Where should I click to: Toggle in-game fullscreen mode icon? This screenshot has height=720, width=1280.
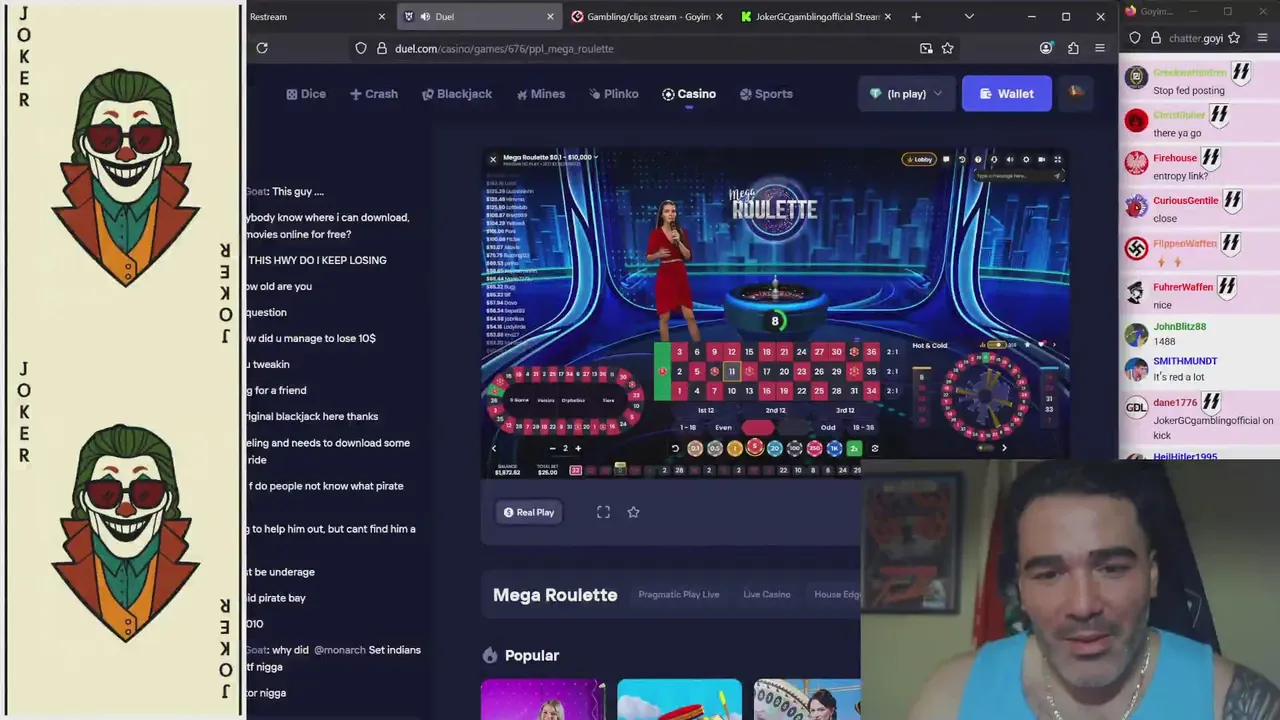coord(1058,159)
